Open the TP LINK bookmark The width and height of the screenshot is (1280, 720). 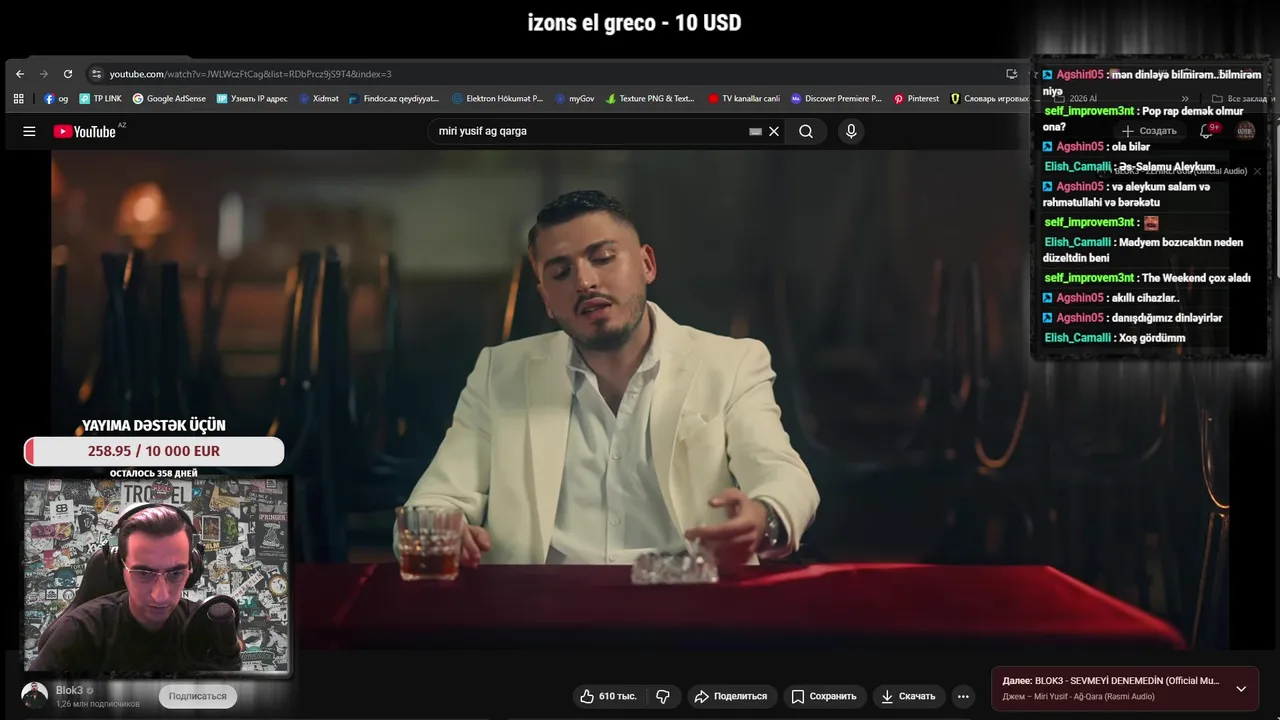click(100, 99)
